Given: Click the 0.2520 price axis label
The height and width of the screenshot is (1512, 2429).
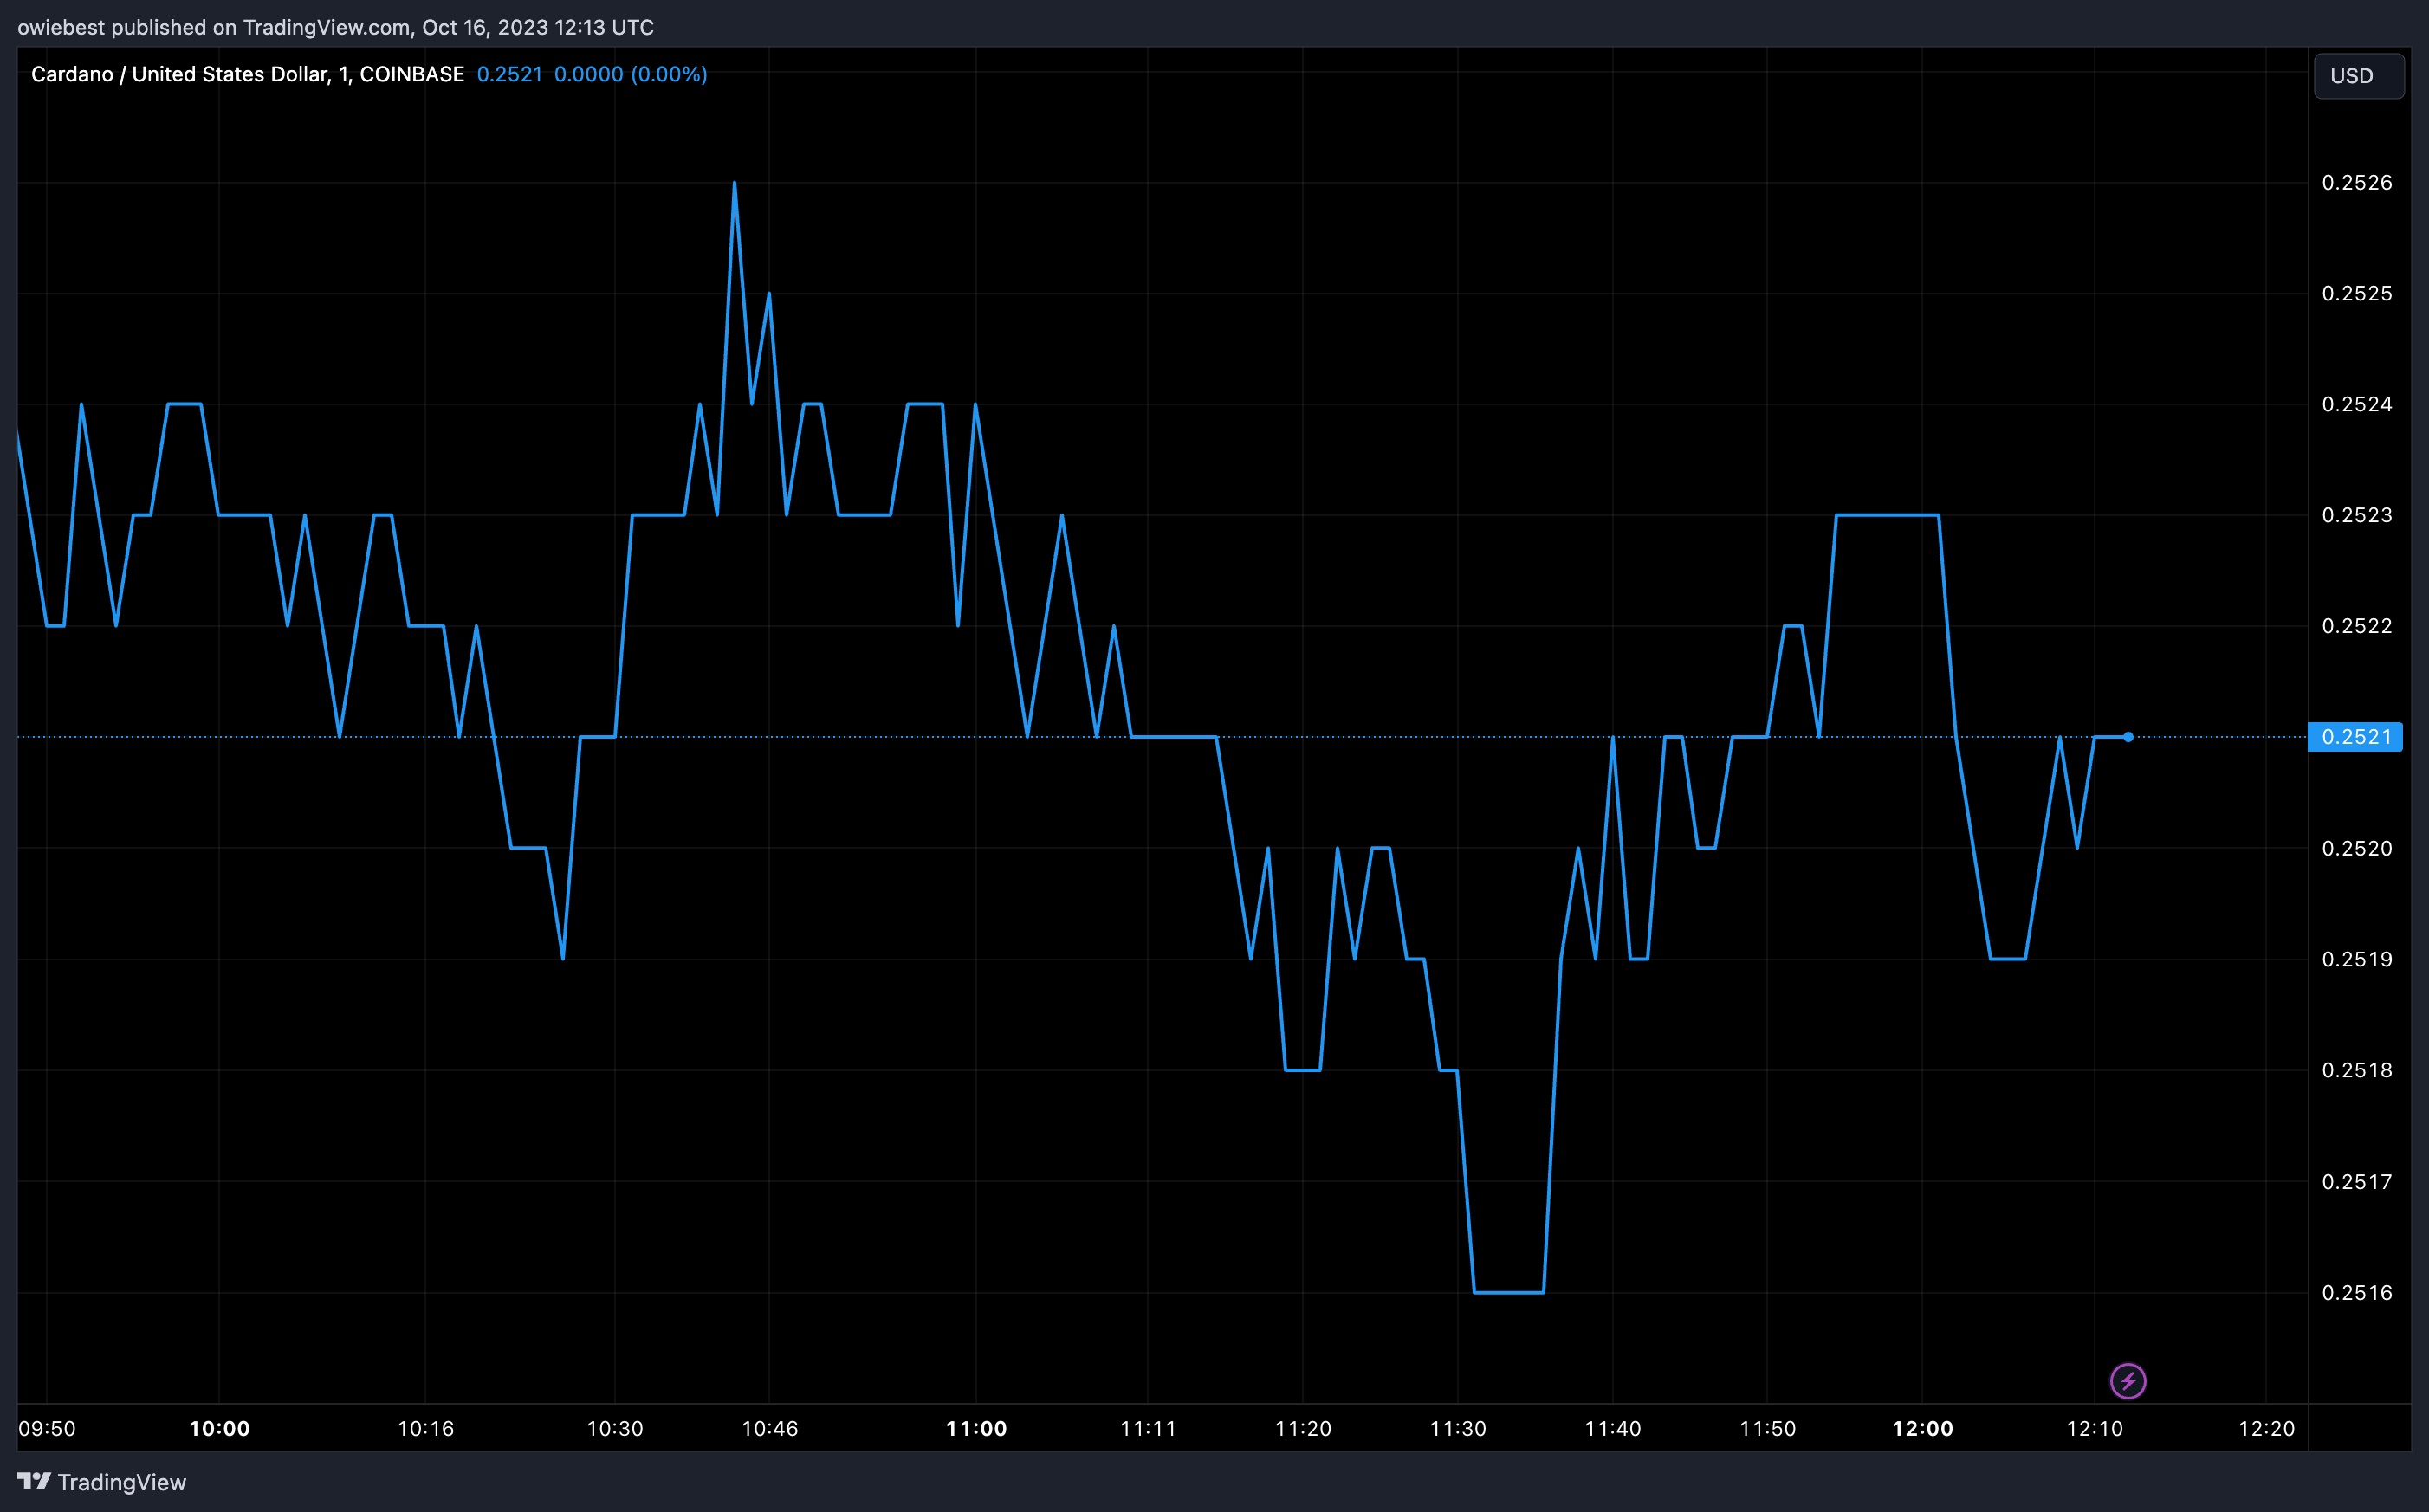Looking at the screenshot, I should [x=2357, y=848].
